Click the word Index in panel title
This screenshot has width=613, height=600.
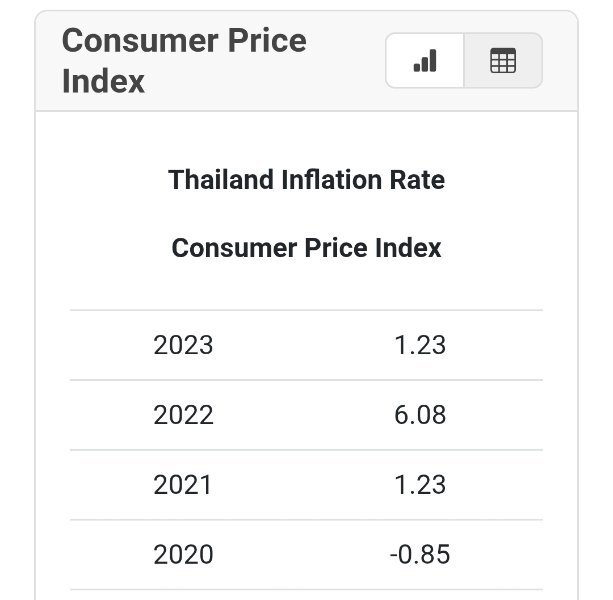tap(103, 81)
